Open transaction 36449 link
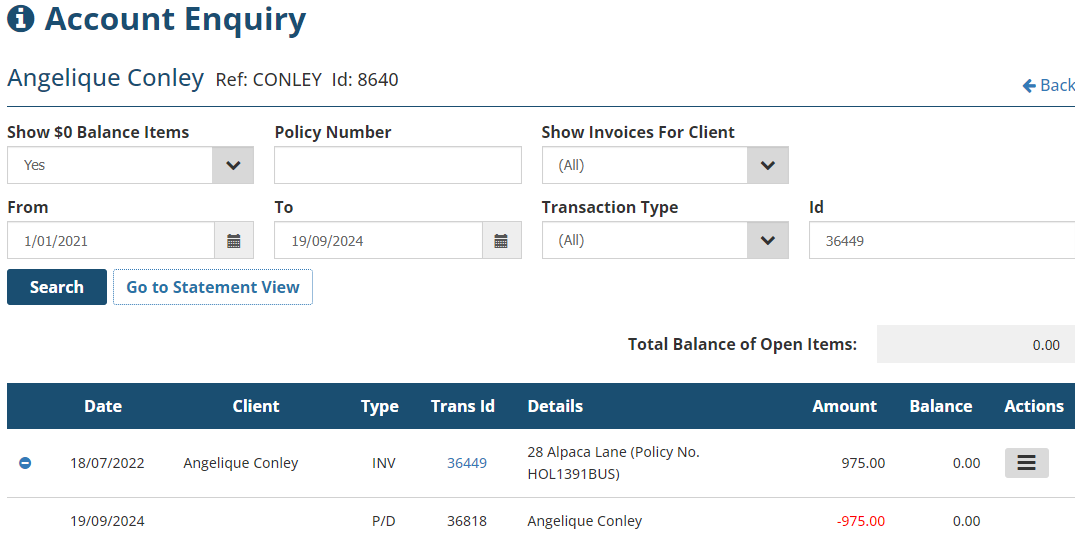1075x533 pixels. (467, 463)
